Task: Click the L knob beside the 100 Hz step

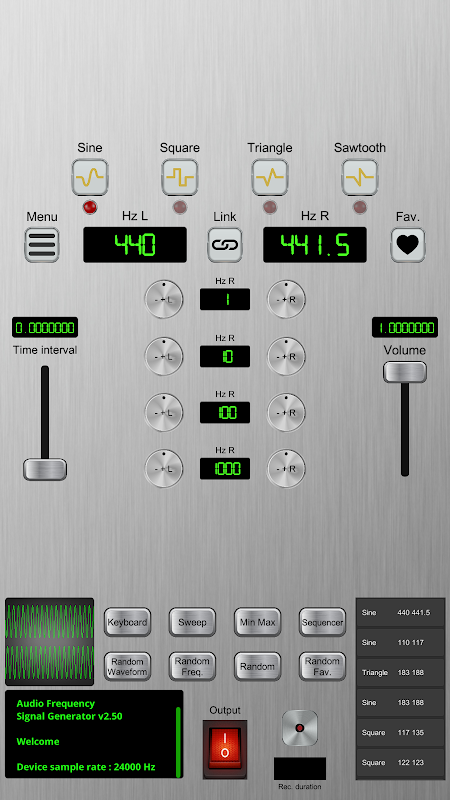Action: pos(164,412)
